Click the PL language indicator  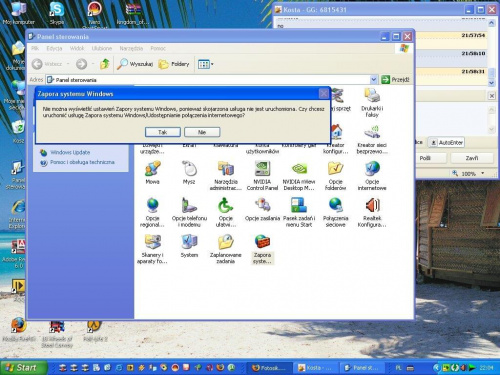(398, 368)
